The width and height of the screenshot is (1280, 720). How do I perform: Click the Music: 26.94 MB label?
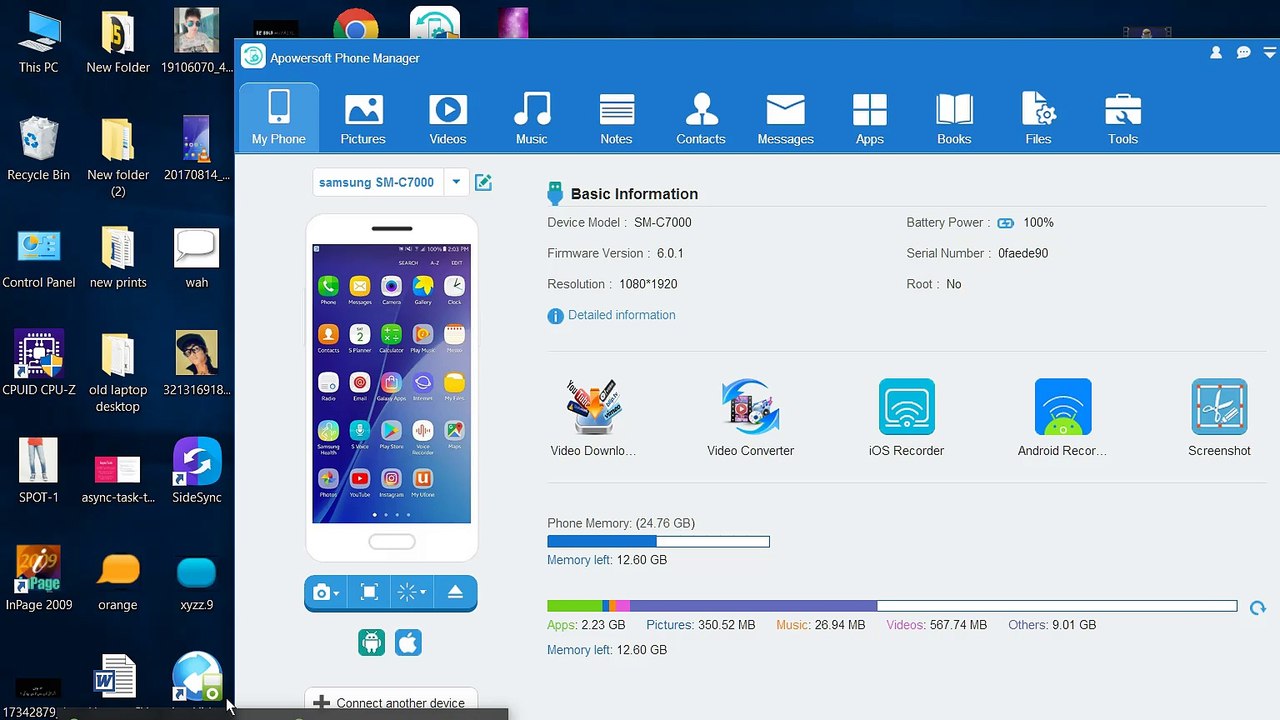click(x=821, y=625)
